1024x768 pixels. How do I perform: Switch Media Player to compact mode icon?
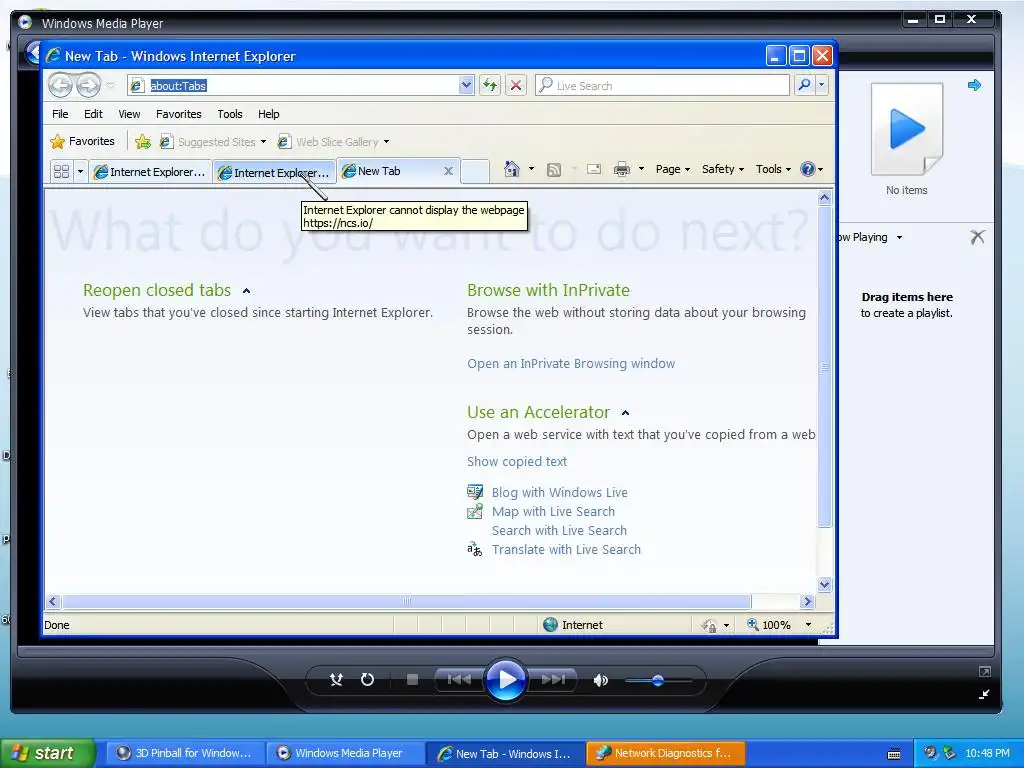(984, 695)
